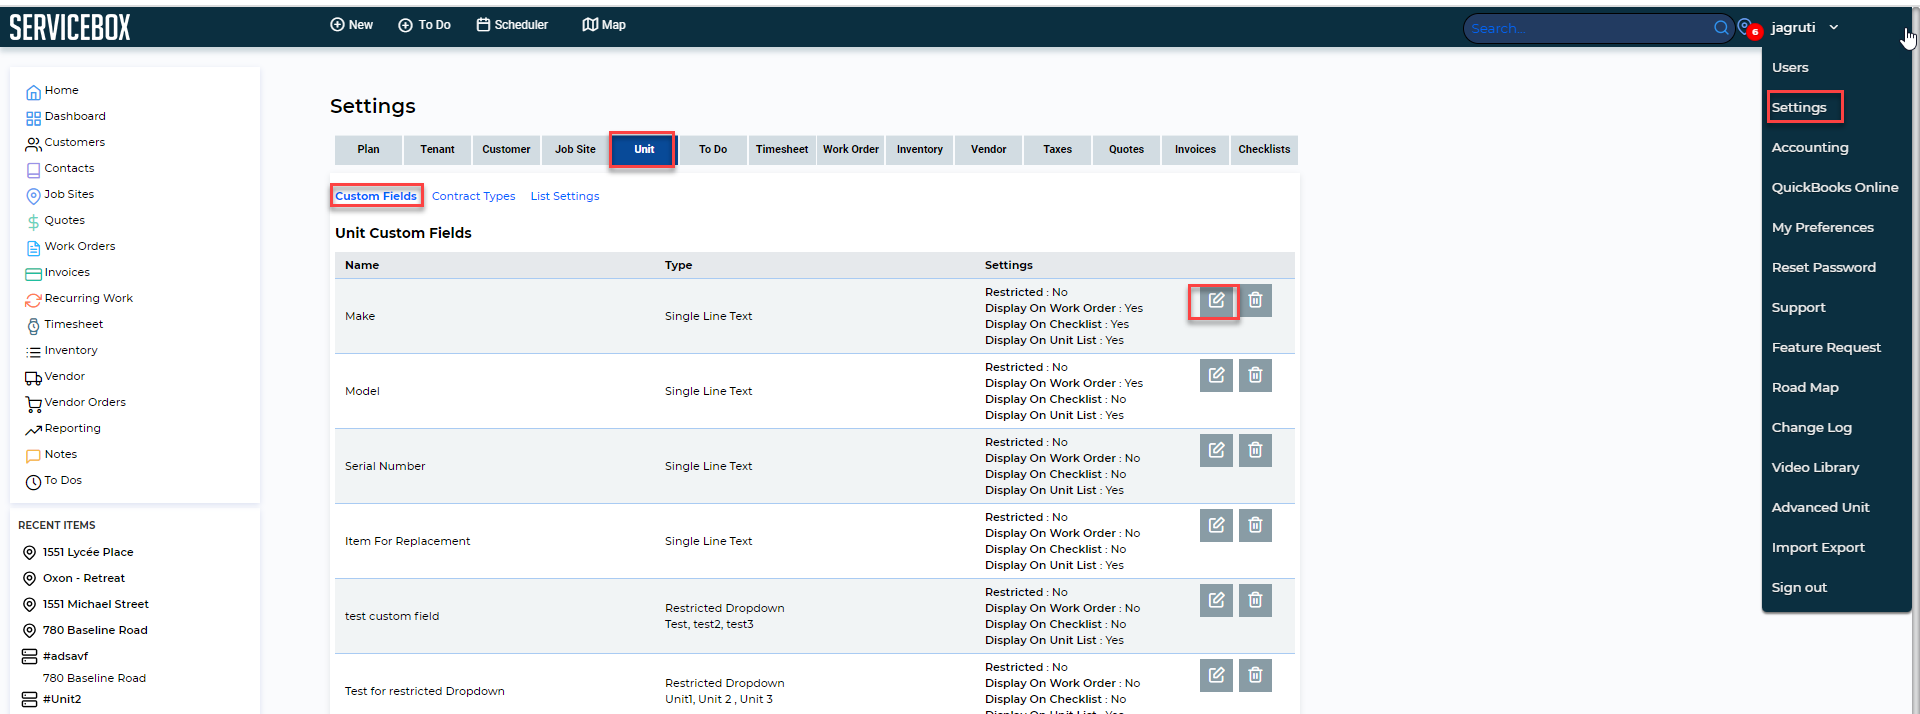Click the Vendor Orders cart icon
Screen dimensions: 1920x714
coord(33,404)
